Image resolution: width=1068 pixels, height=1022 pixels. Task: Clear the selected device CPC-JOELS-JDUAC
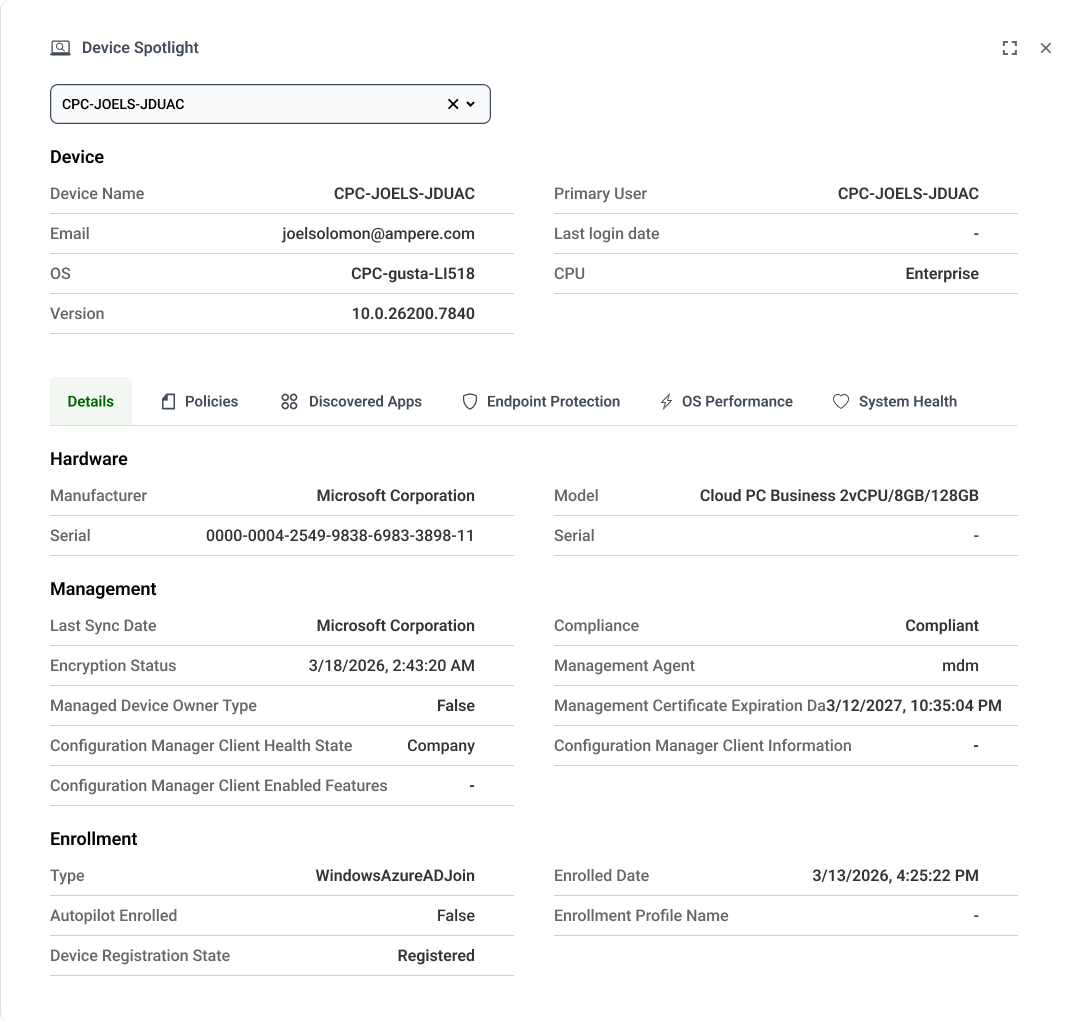pos(452,104)
